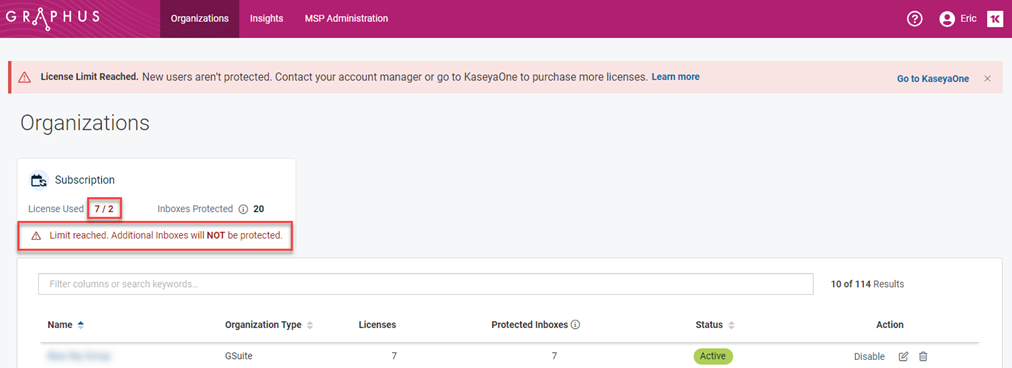Click the license warning triangle in banner

coord(25,77)
